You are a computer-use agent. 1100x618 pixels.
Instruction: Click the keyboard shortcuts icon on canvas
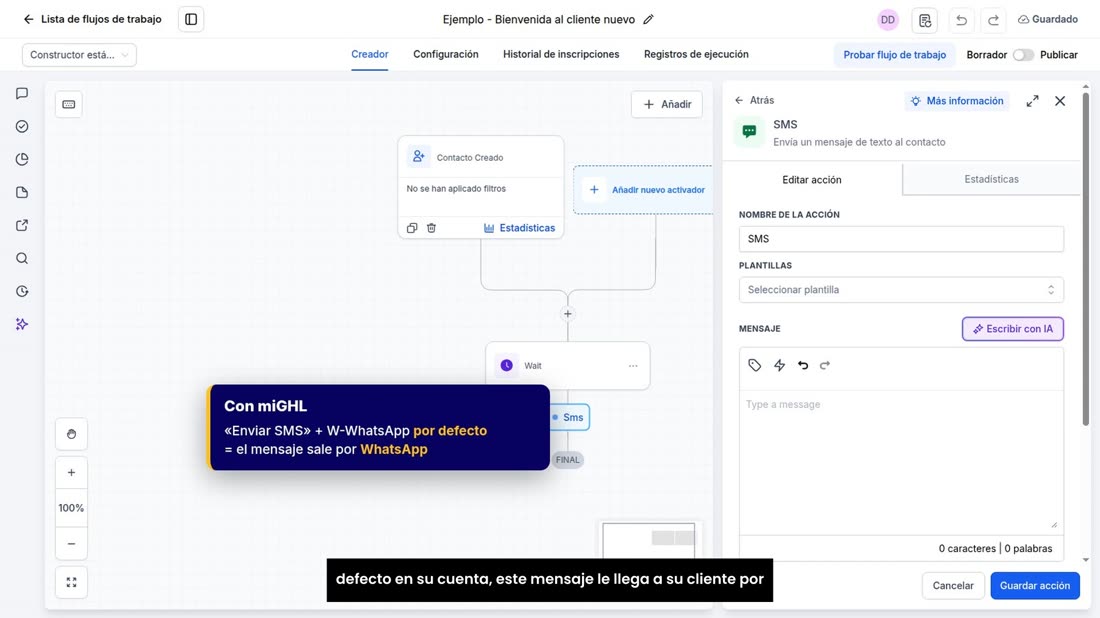click(x=69, y=105)
